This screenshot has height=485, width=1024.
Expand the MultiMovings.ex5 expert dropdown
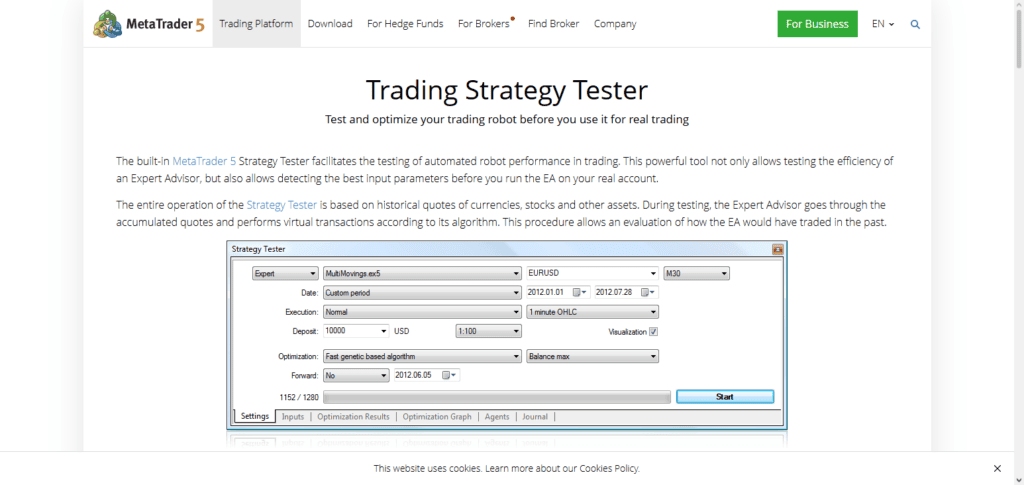[423, 274]
